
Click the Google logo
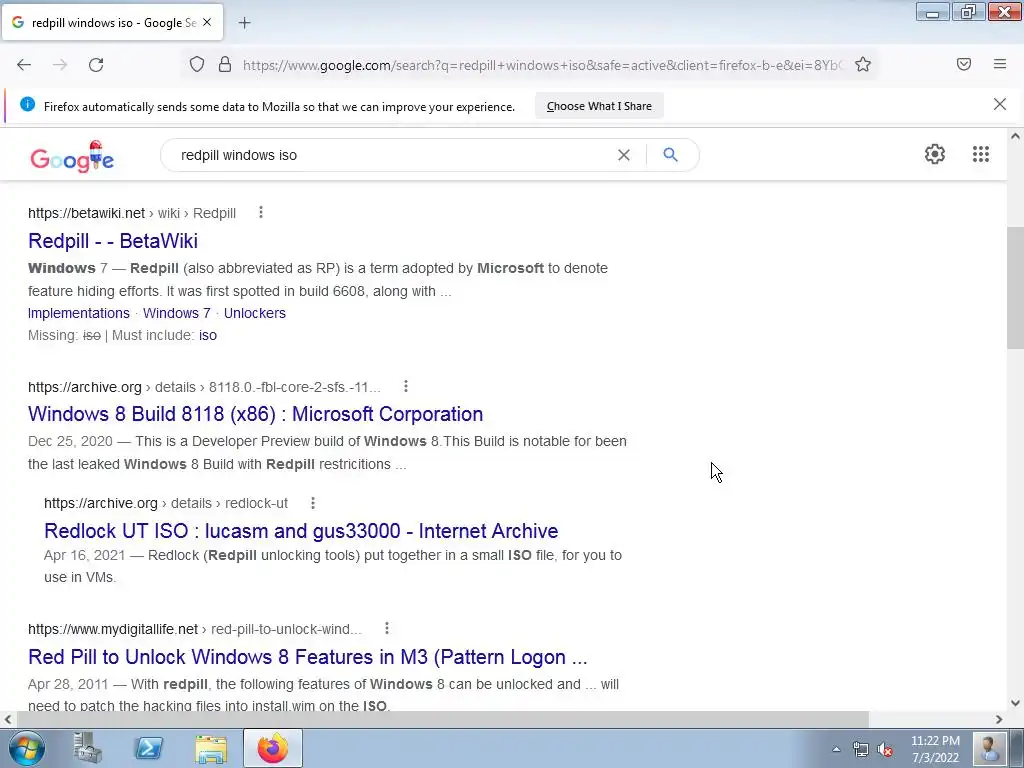click(72, 157)
